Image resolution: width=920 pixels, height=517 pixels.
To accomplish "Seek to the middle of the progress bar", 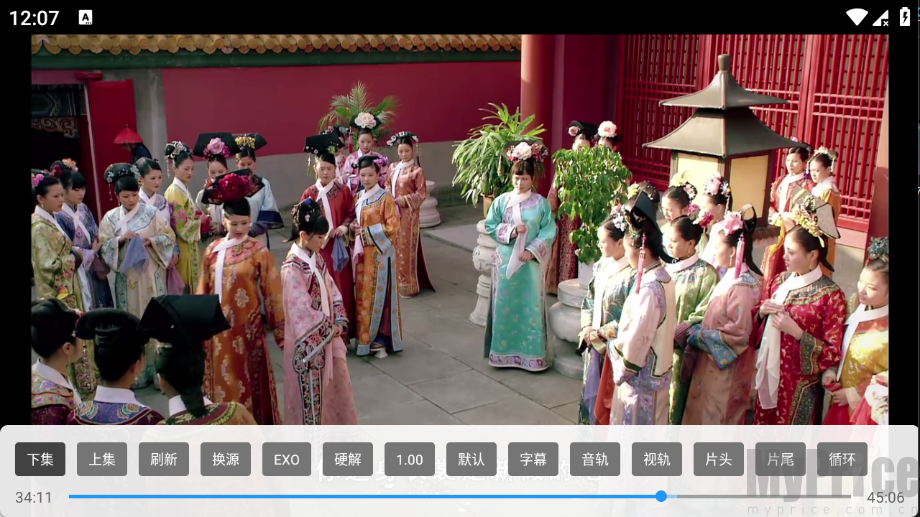I will coord(459,496).
